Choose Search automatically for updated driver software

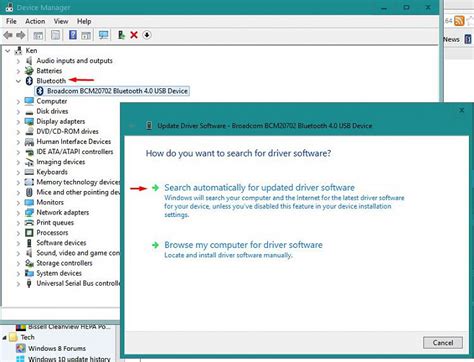(259, 188)
